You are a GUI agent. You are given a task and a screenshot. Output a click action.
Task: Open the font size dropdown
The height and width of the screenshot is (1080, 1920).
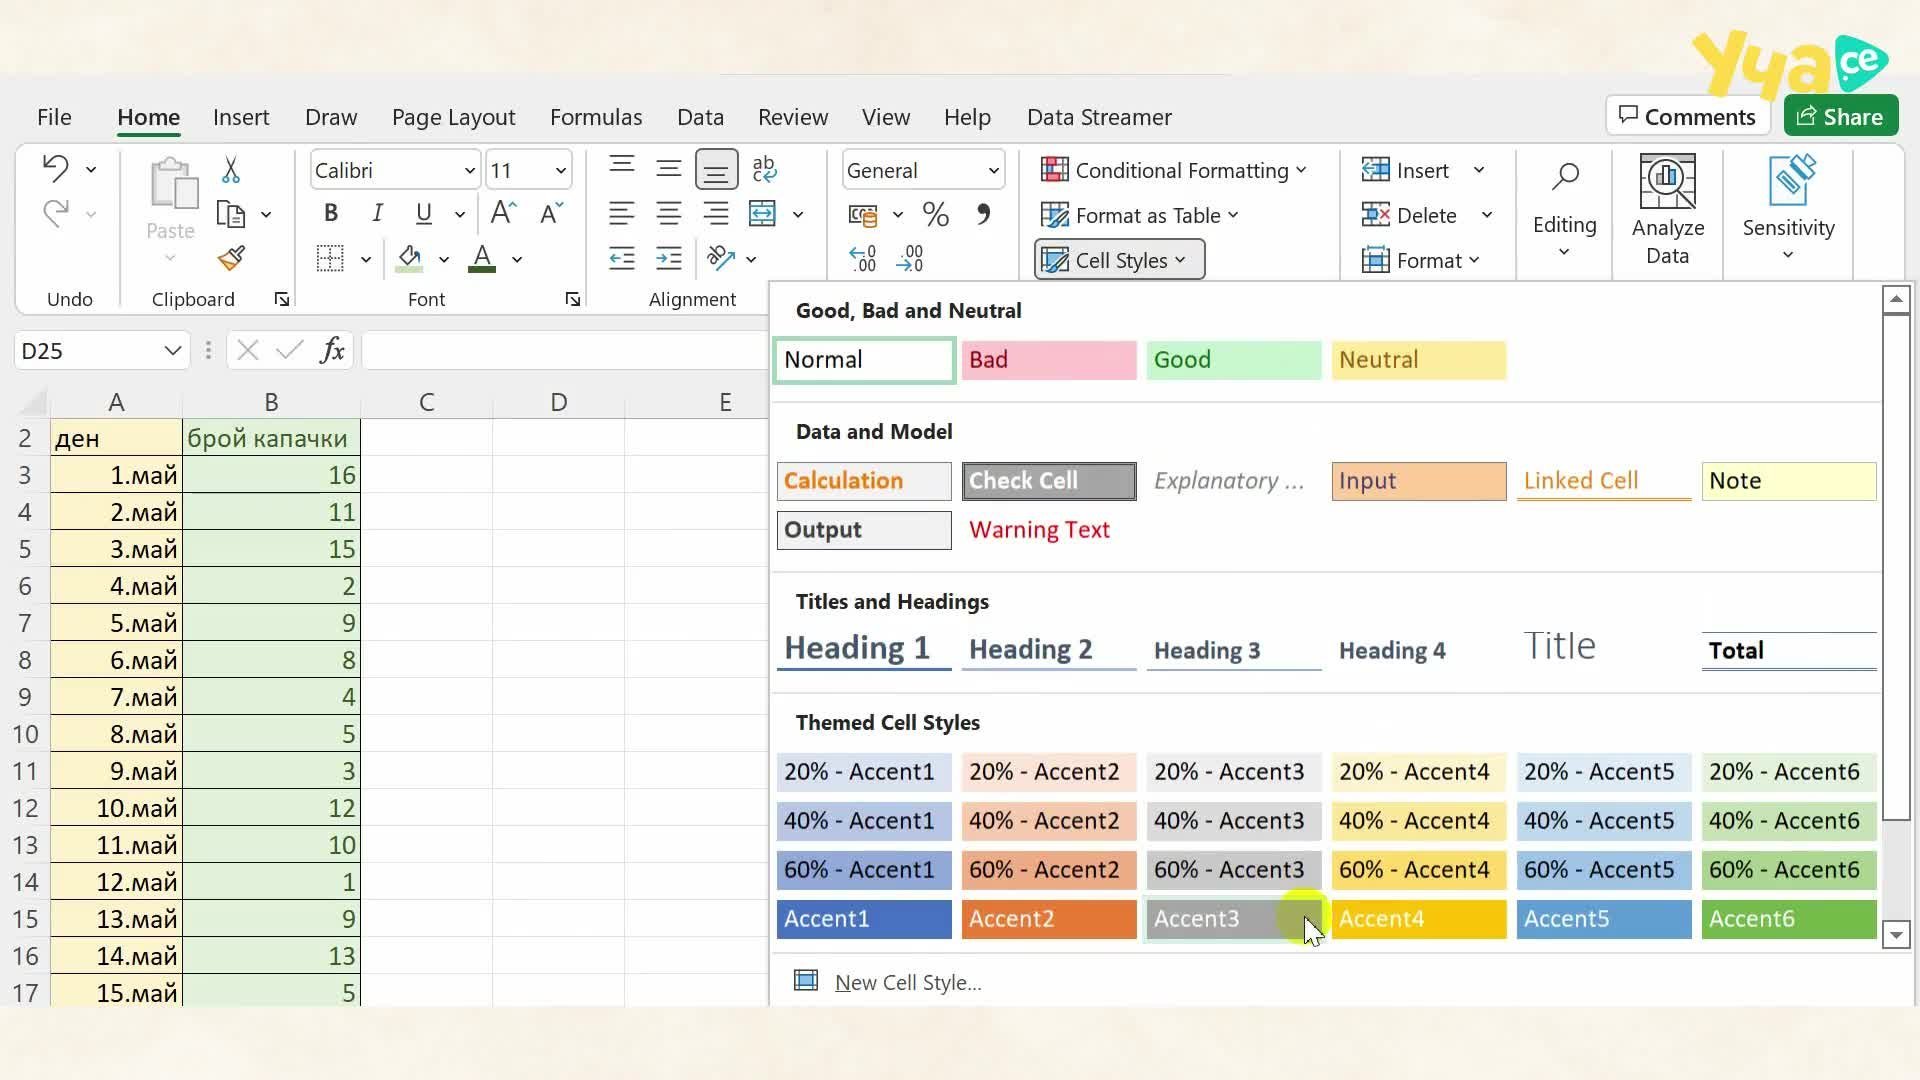[560, 170]
